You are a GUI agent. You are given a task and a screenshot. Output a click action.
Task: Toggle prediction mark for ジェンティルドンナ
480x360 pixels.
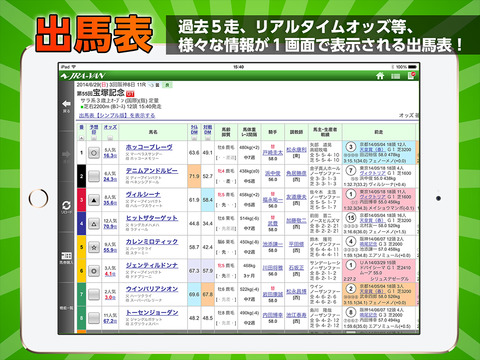tap(94, 271)
